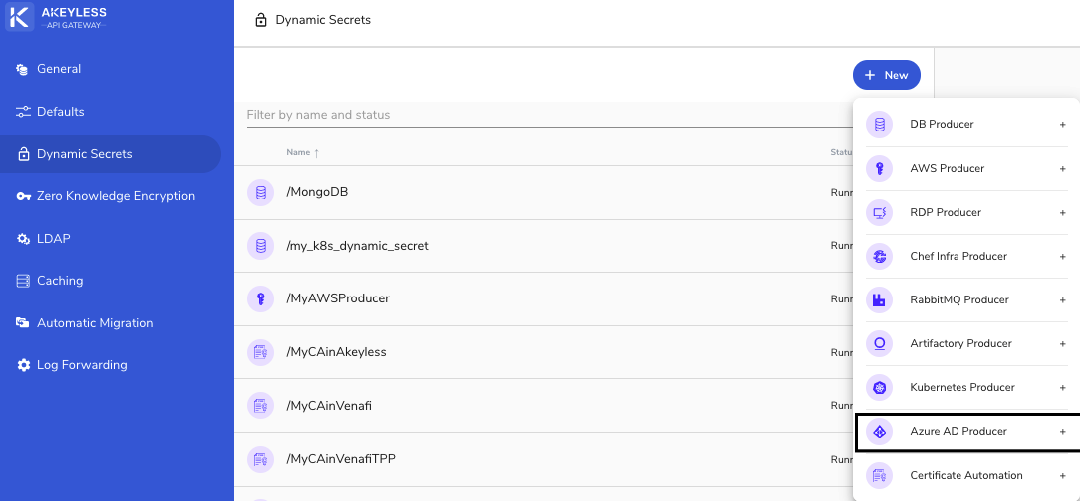Click the Kubernetes Producer helm icon
Image resolution: width=1080 pixels, height=501 pixels.
click(x=879, y=387)
